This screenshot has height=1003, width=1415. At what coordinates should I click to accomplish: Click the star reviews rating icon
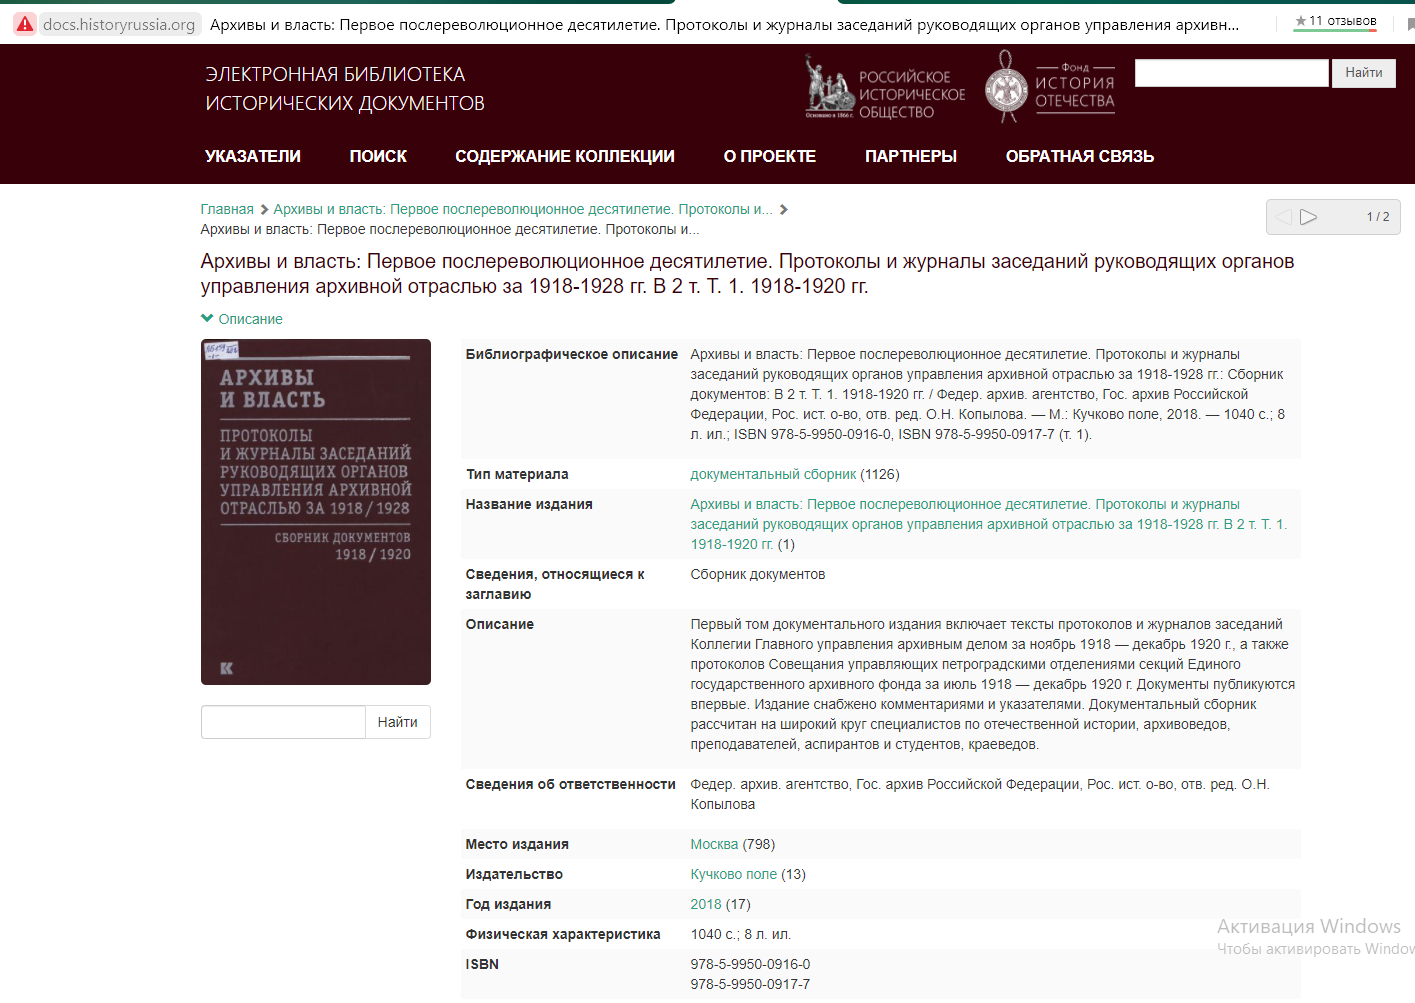(x=1300, y=21)
